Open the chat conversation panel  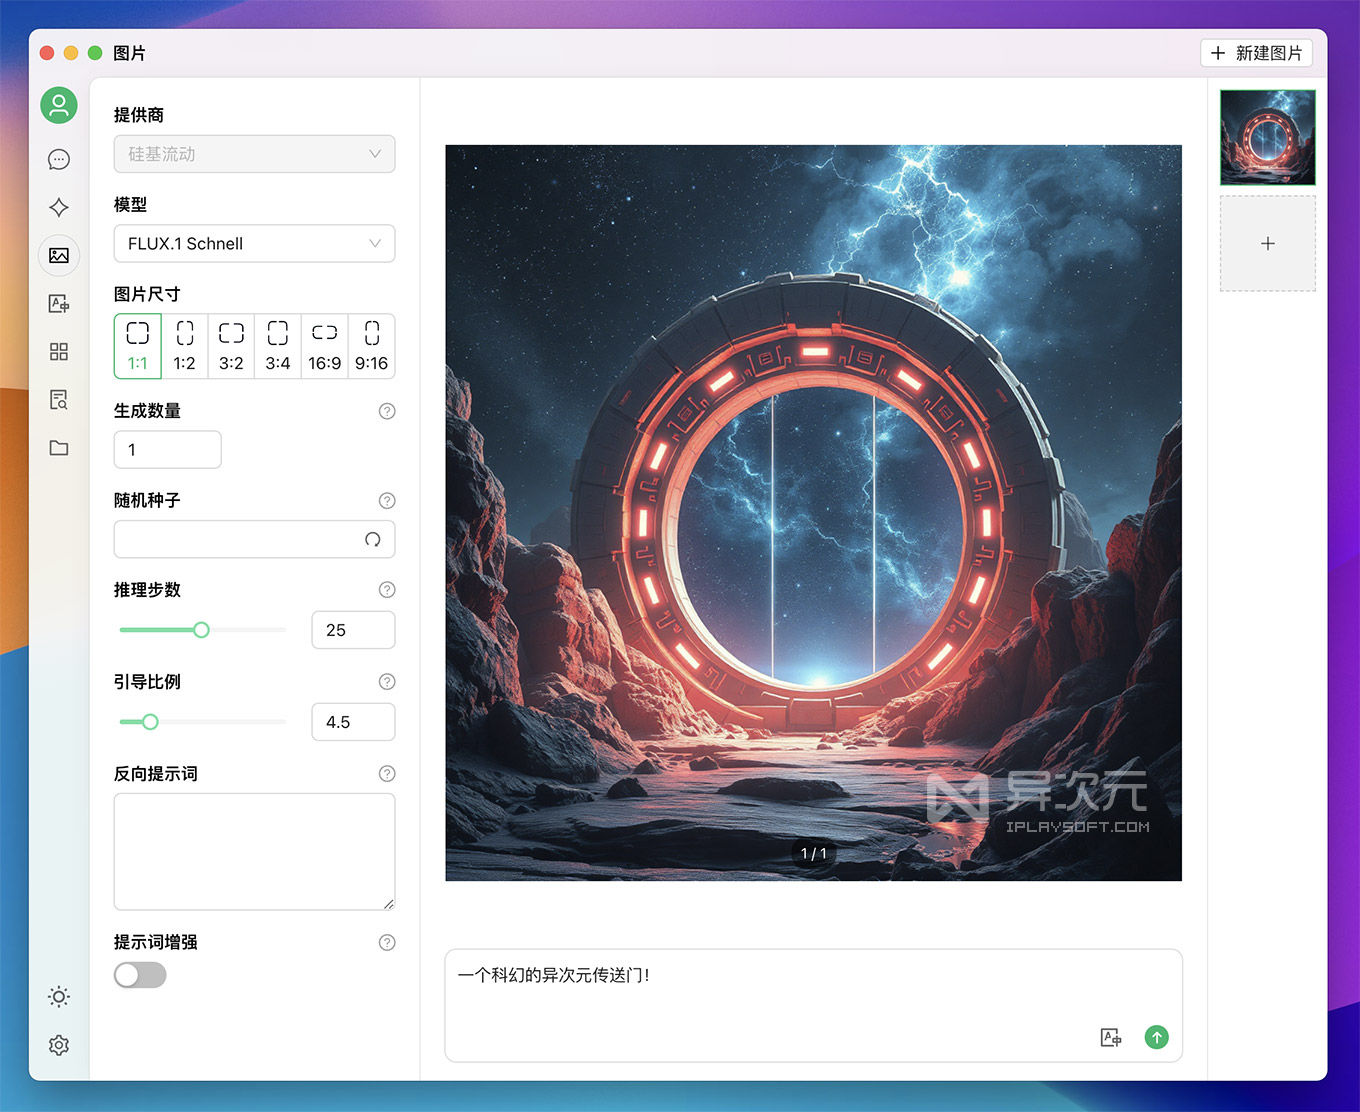pos(58,159)
